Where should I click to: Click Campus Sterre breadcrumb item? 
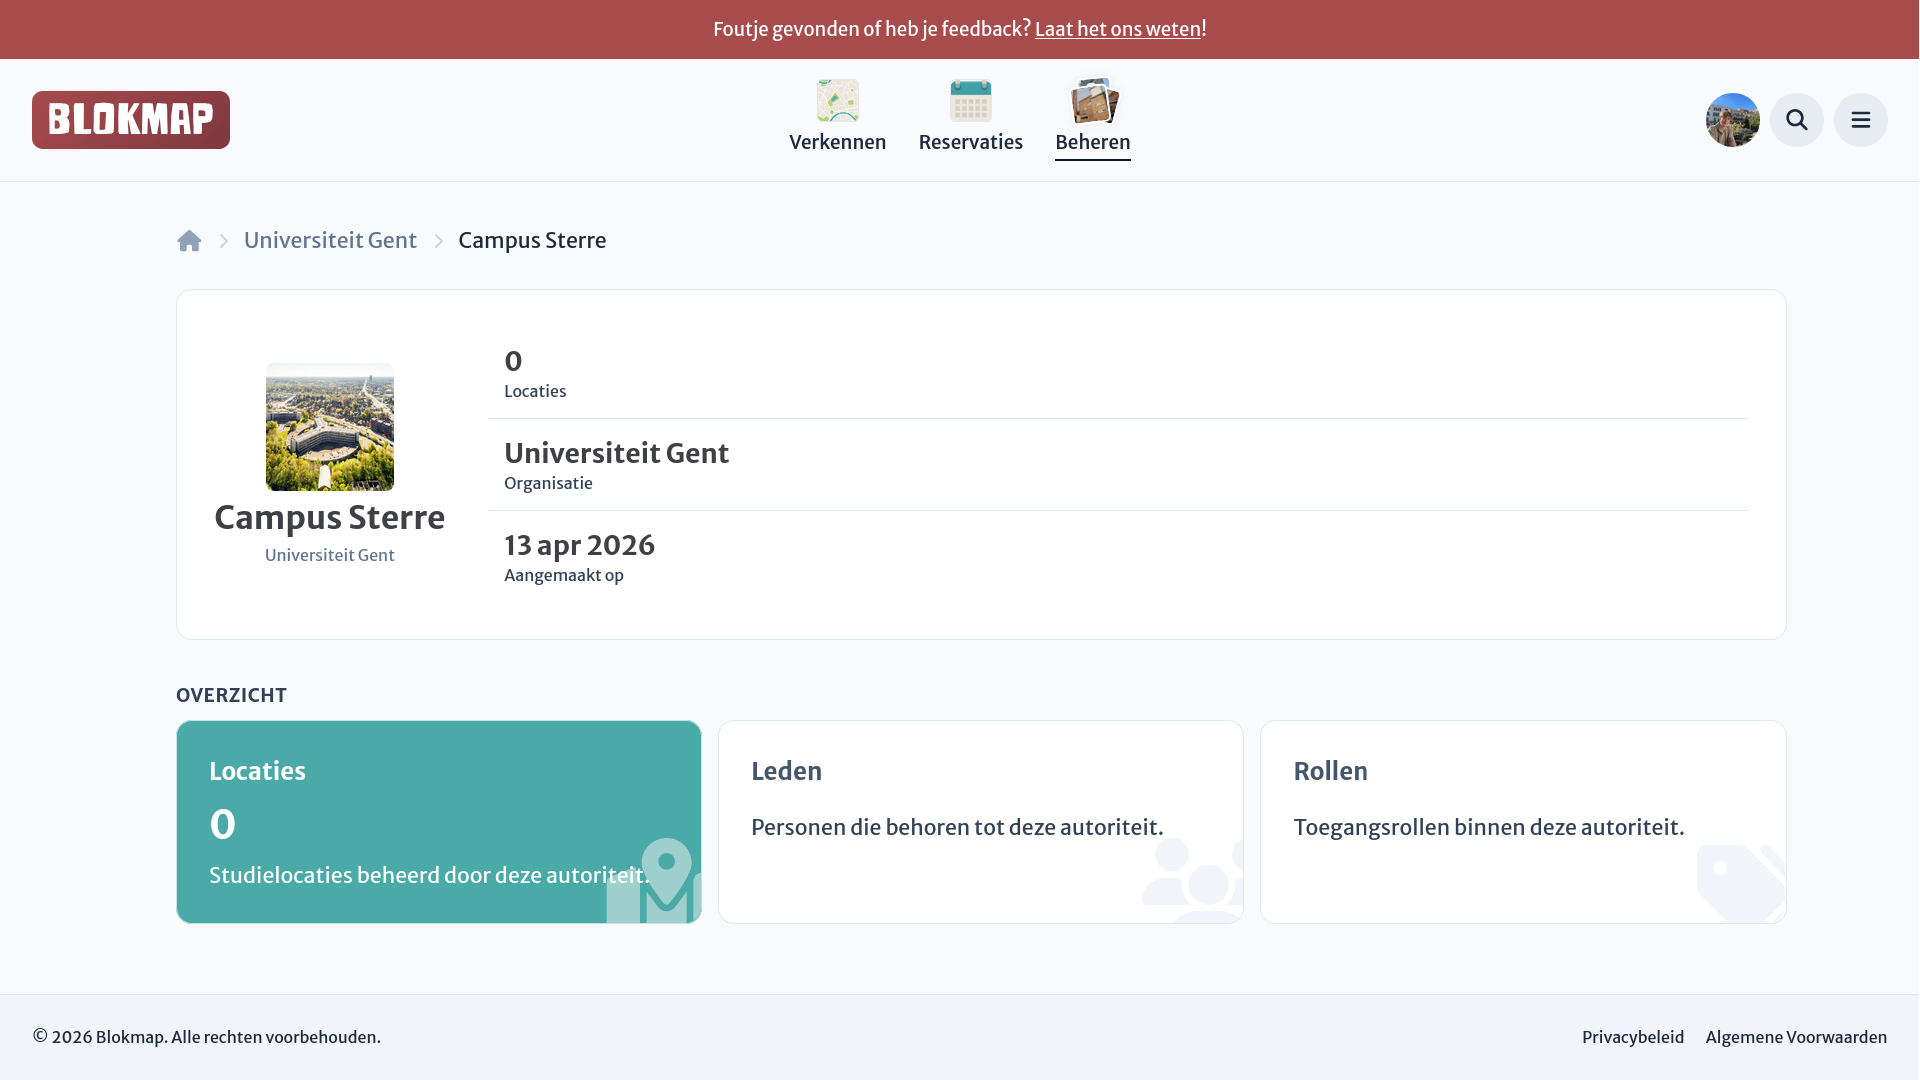pos(532,240)
